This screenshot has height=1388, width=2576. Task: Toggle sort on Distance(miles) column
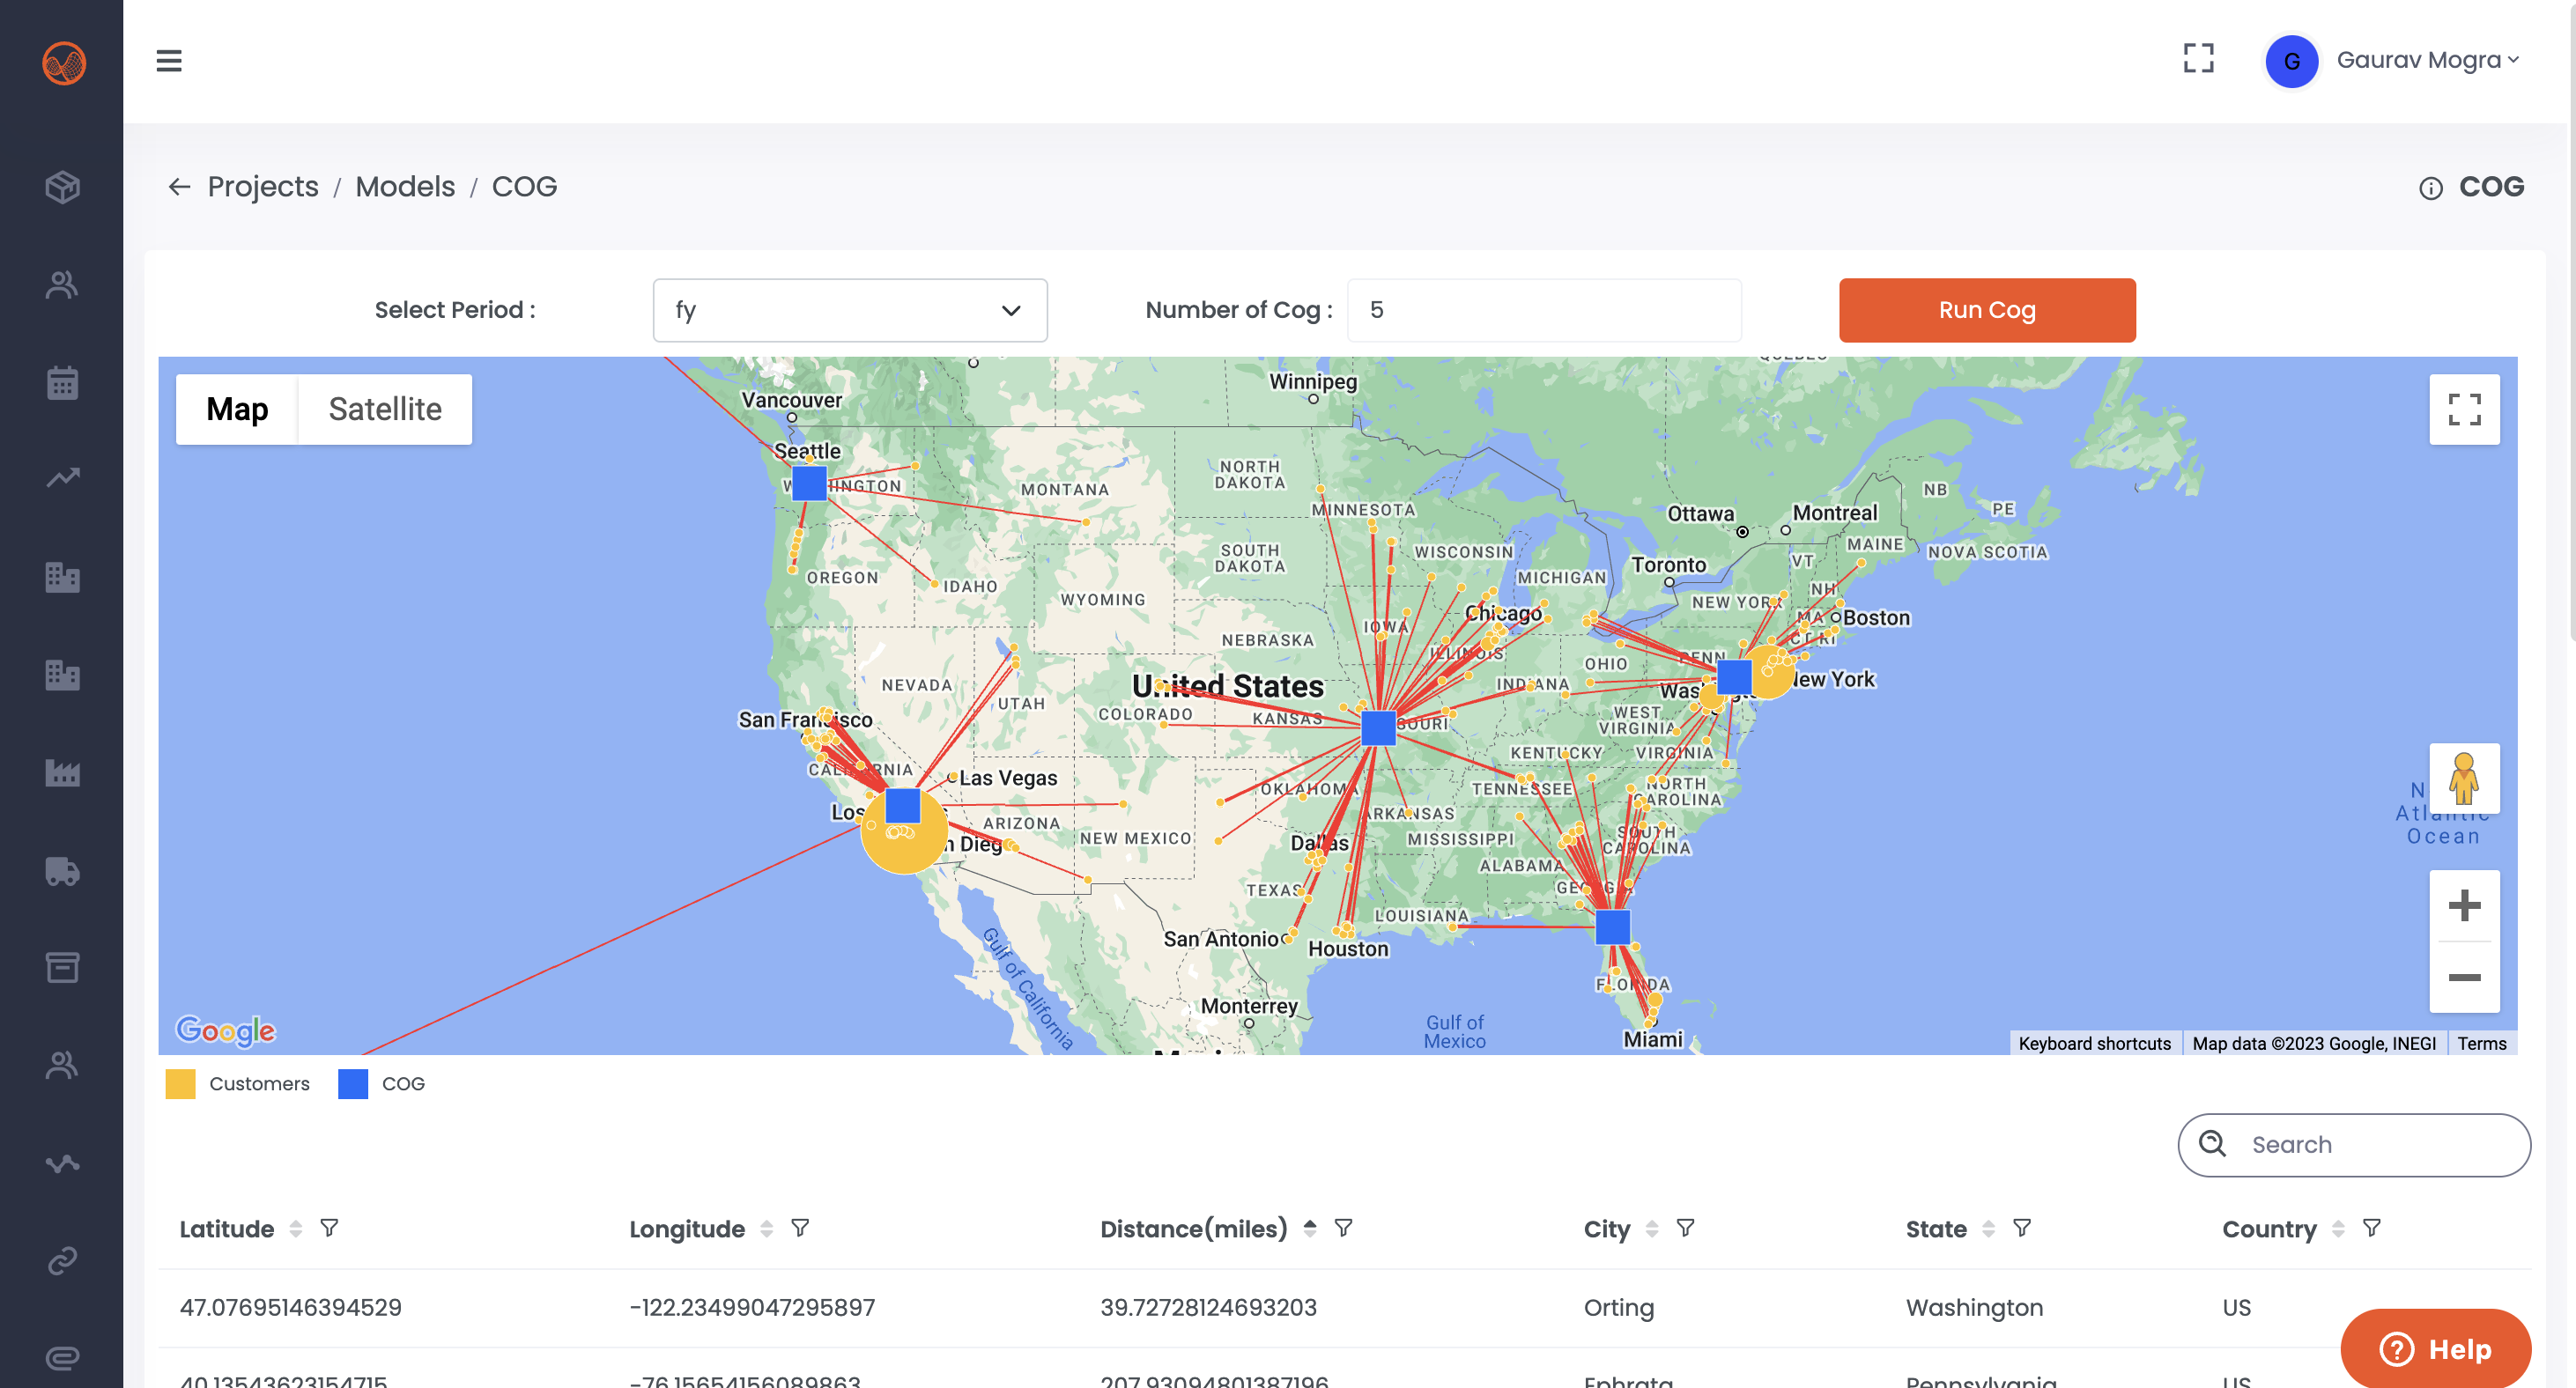1310,1228
